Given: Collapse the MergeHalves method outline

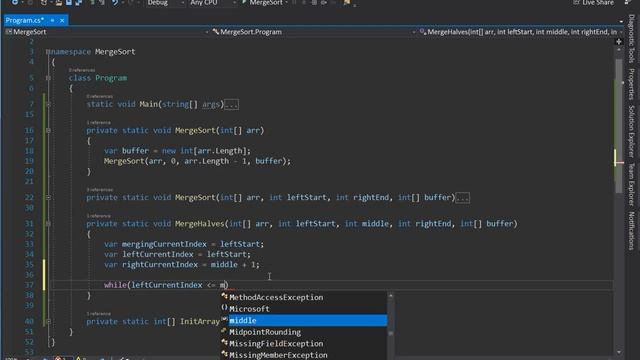Looking at the screenshot, I should coord(48,224).
